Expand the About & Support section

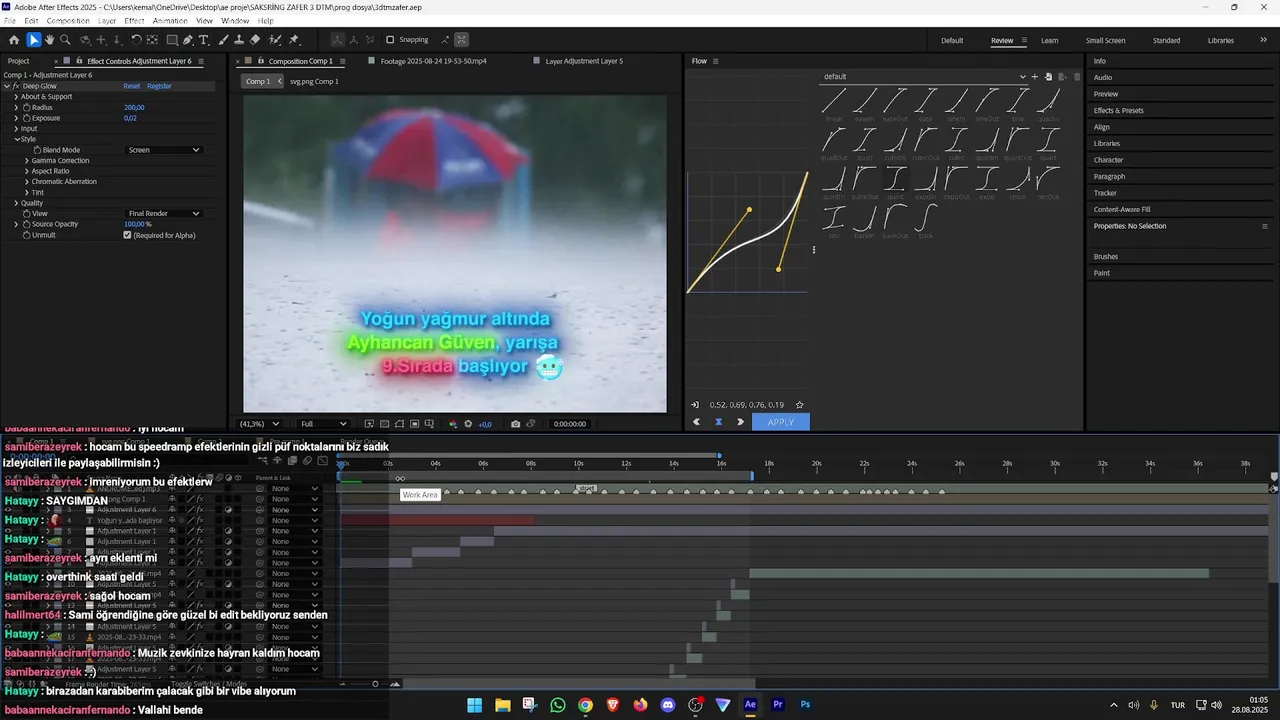16,97
